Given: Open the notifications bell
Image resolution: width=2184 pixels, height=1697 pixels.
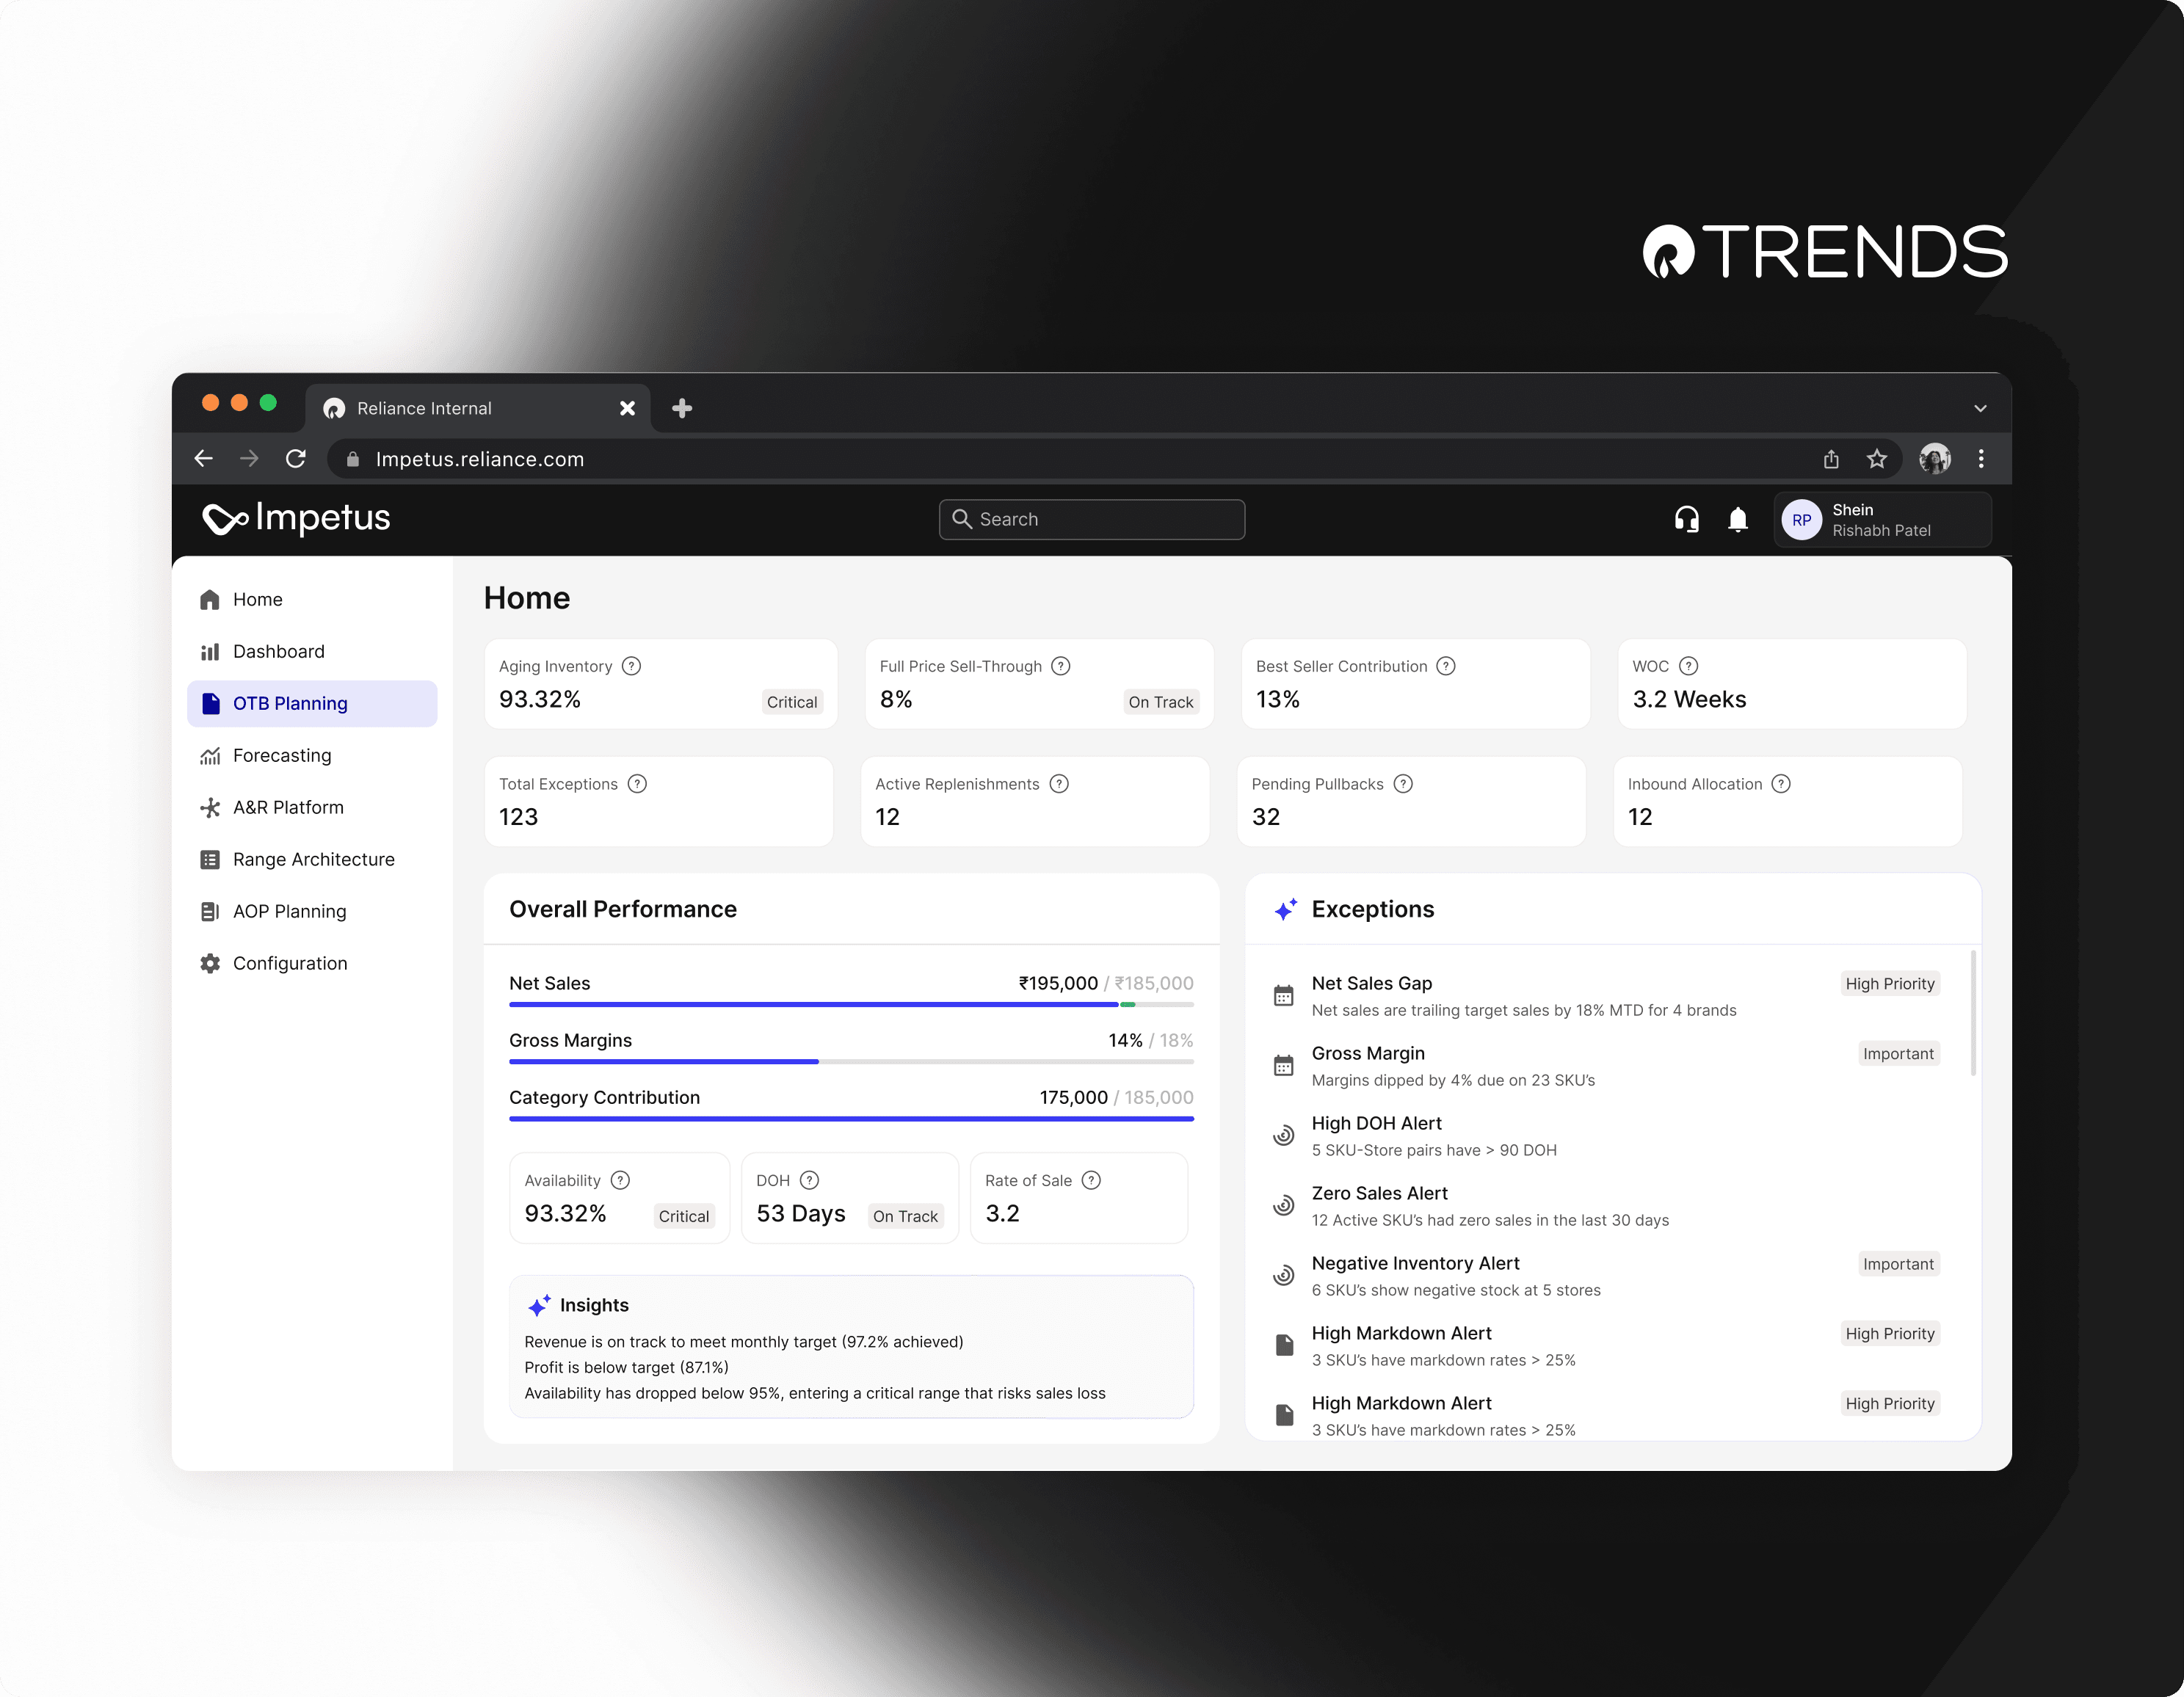Looking at the screenshot, I should coord(1738,519).
